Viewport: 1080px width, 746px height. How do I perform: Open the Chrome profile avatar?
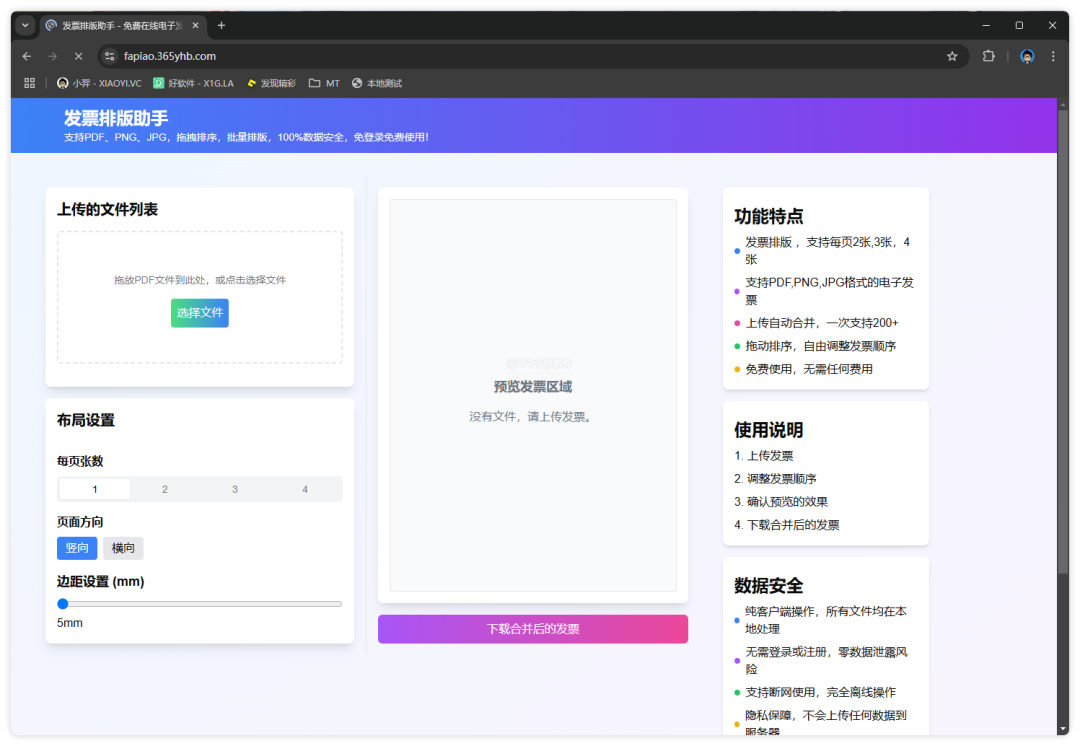[x=1027, y=56]
